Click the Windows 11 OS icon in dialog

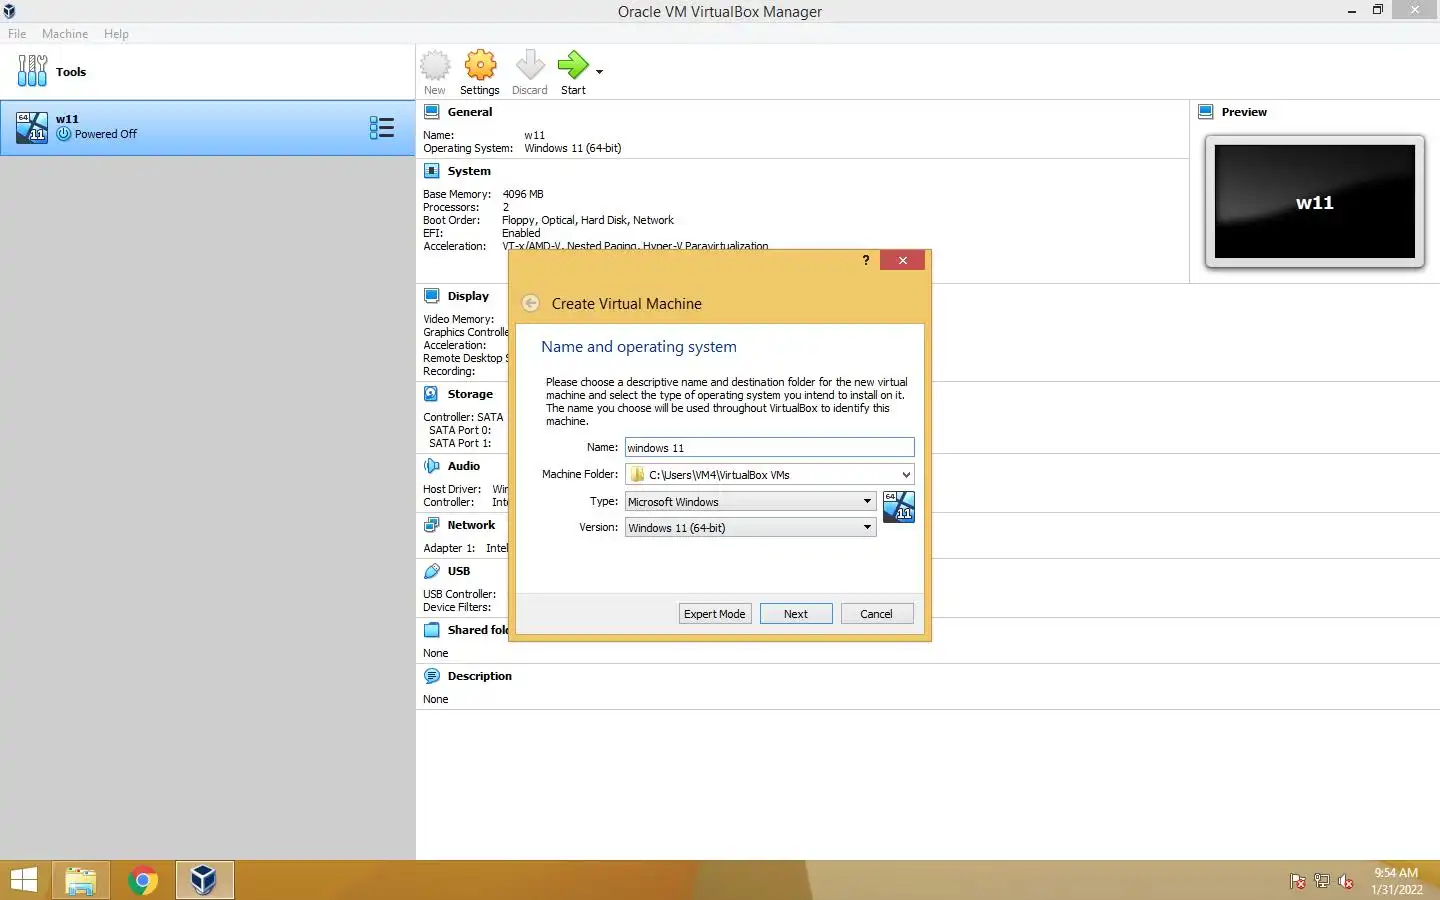[x=899, y=506]
